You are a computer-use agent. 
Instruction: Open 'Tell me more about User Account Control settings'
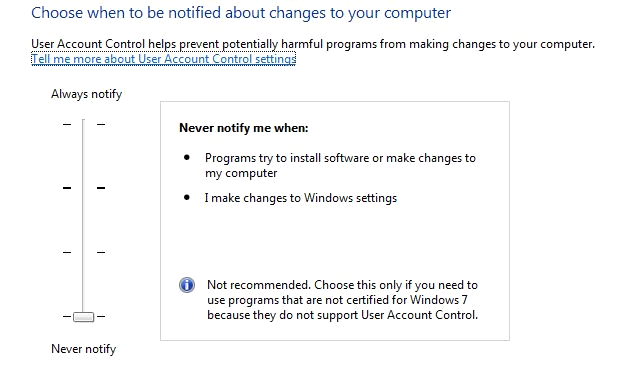point(164,59)
